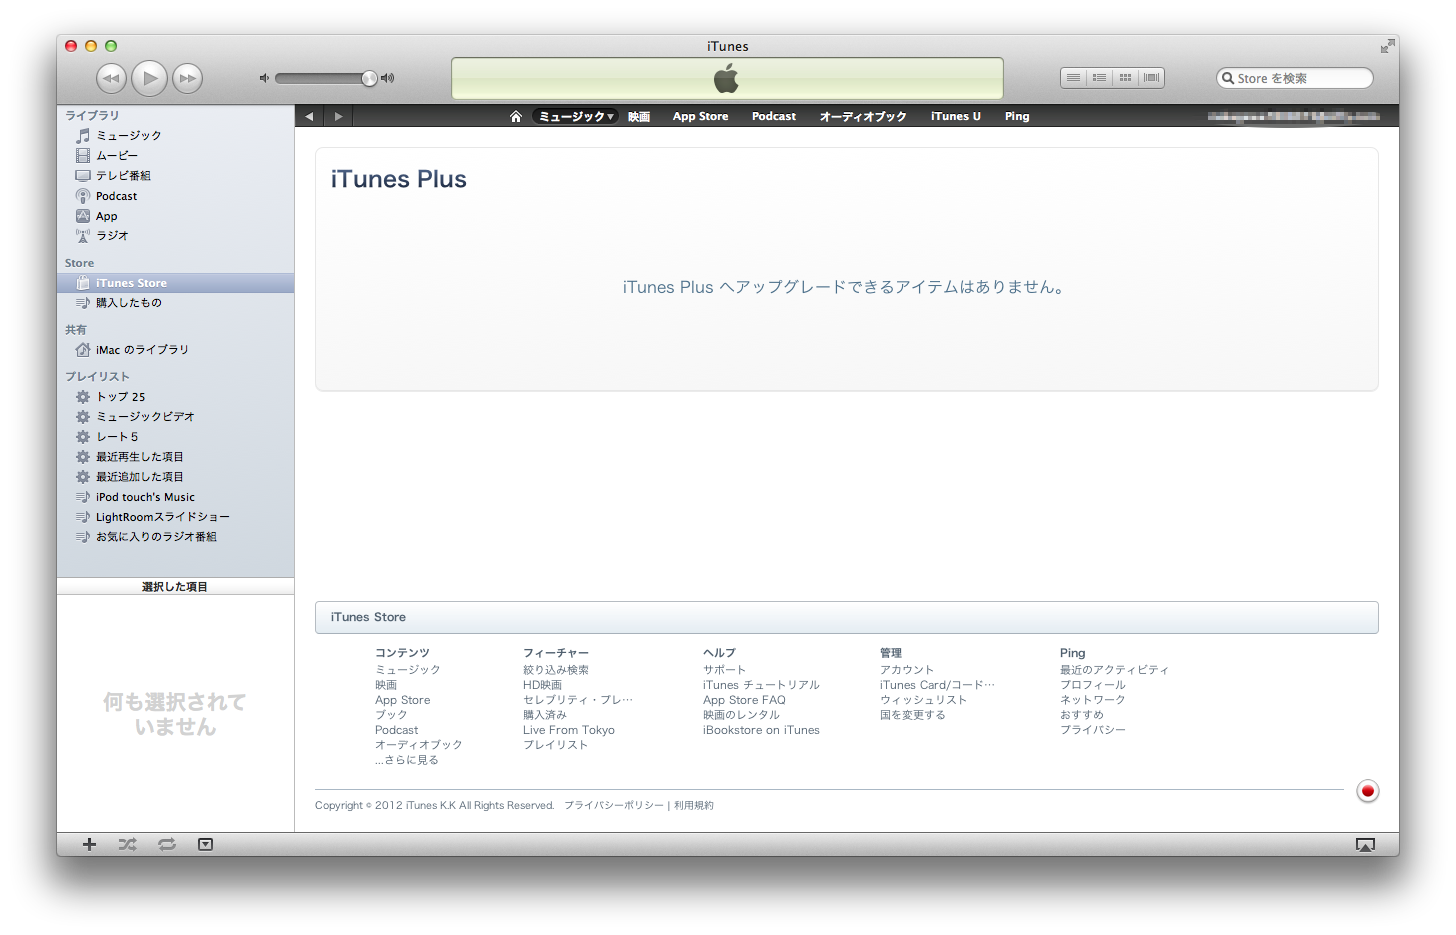The image size is (1456, 935).
Task: Select ミュージック in the library sidebar
Action: tap(175, 135)
